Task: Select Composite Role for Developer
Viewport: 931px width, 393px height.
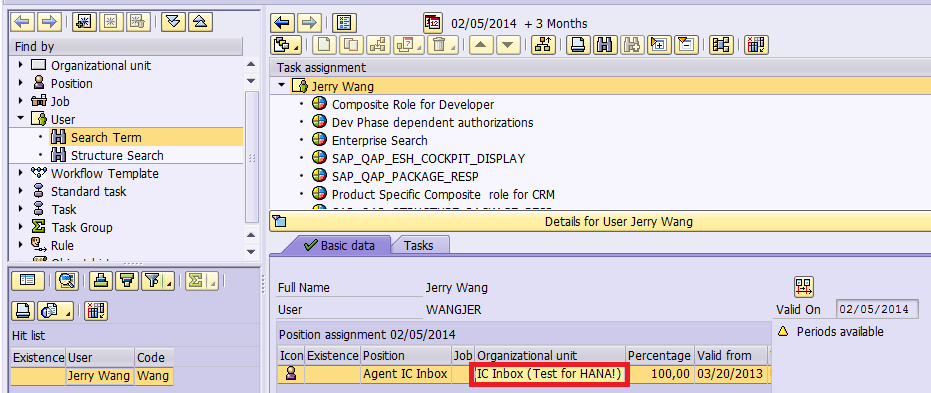Action: (x=413, y=104)
